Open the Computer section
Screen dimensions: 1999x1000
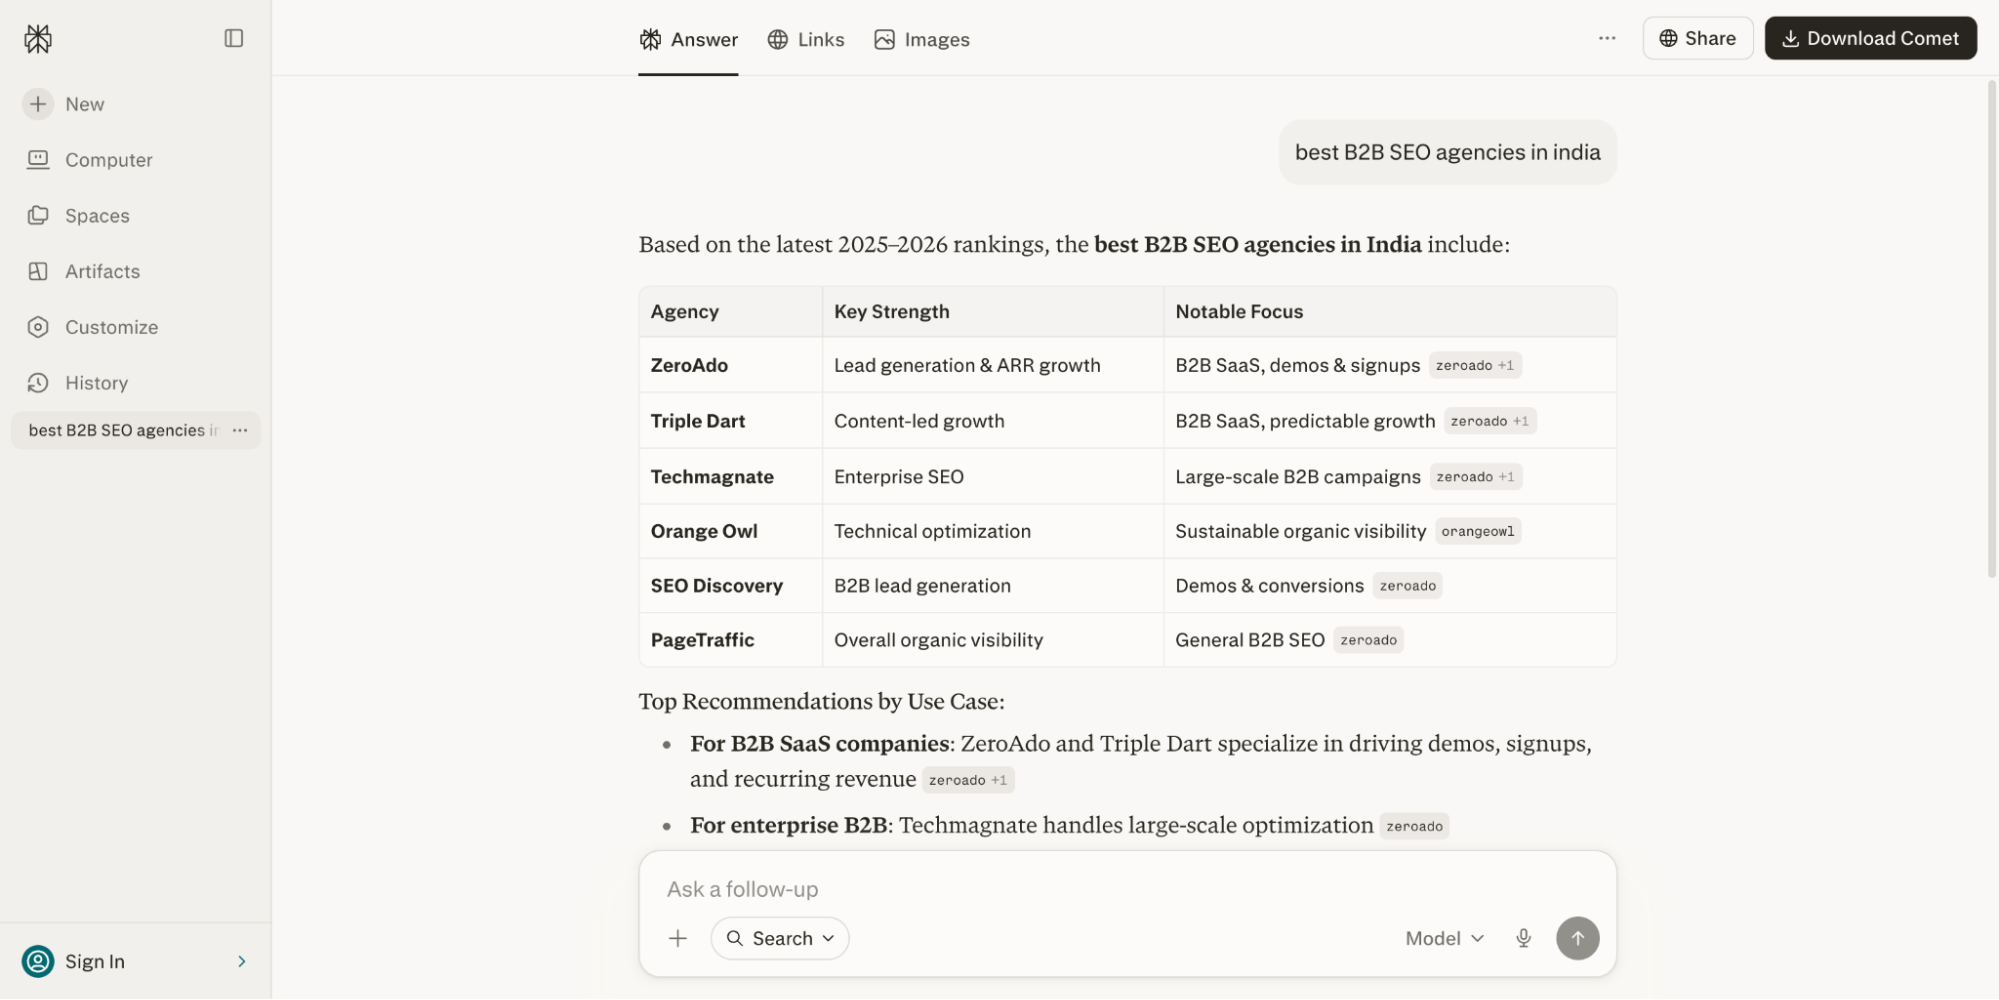pos(90,160)
